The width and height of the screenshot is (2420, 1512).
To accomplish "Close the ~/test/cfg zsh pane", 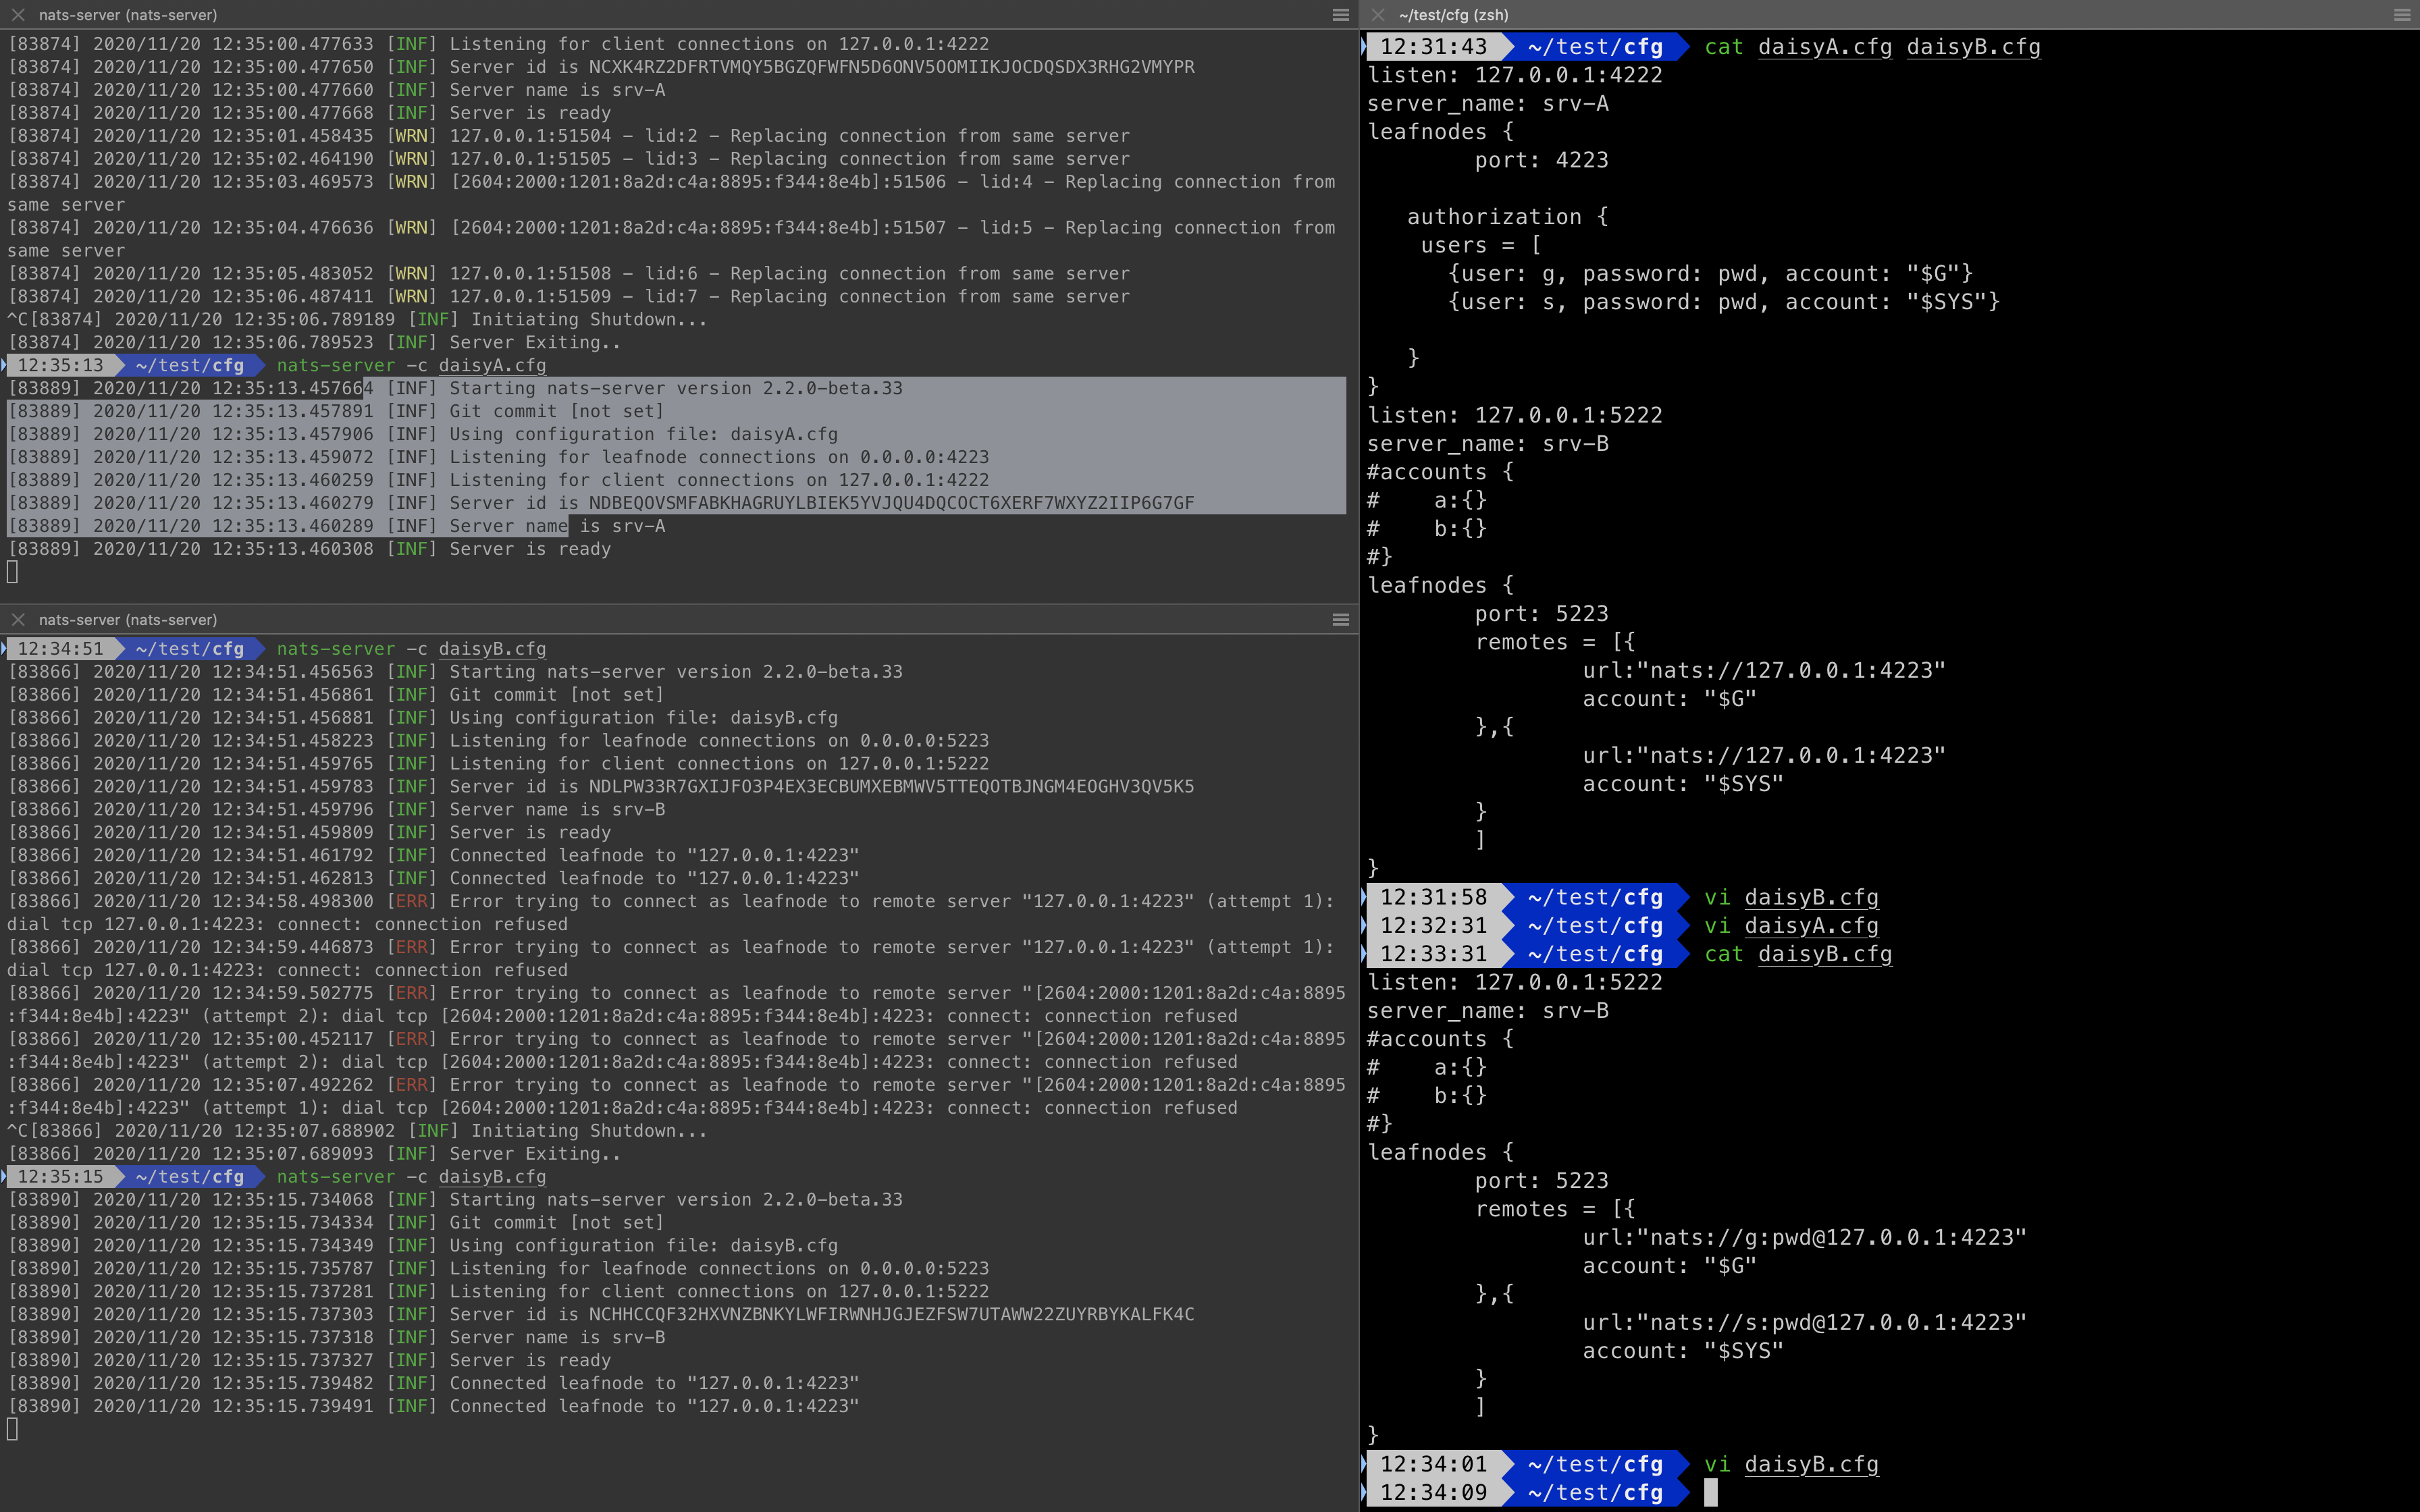I will pos(1378,15).
